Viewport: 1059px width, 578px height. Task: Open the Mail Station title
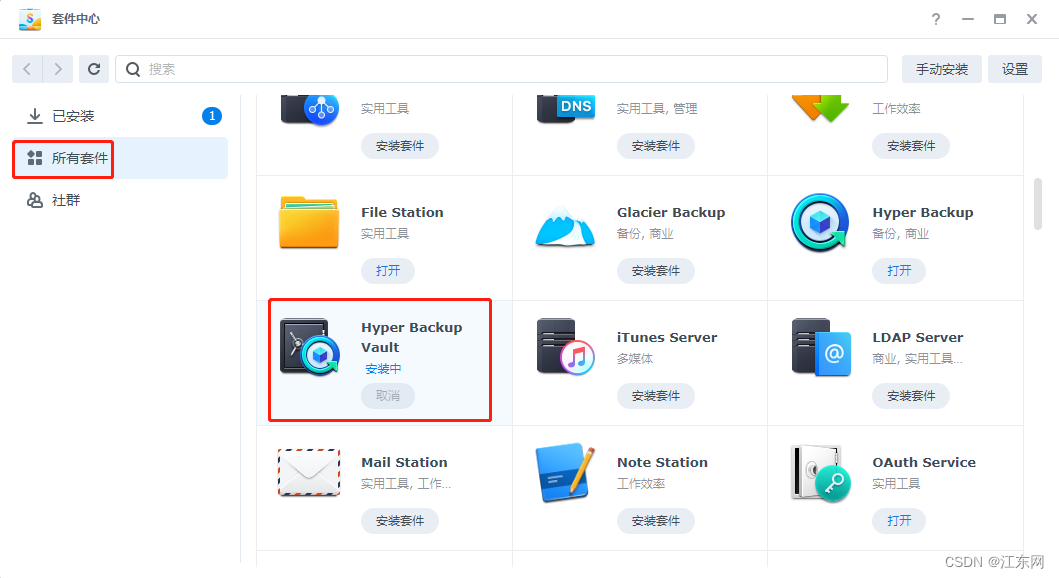pos(404,462)
